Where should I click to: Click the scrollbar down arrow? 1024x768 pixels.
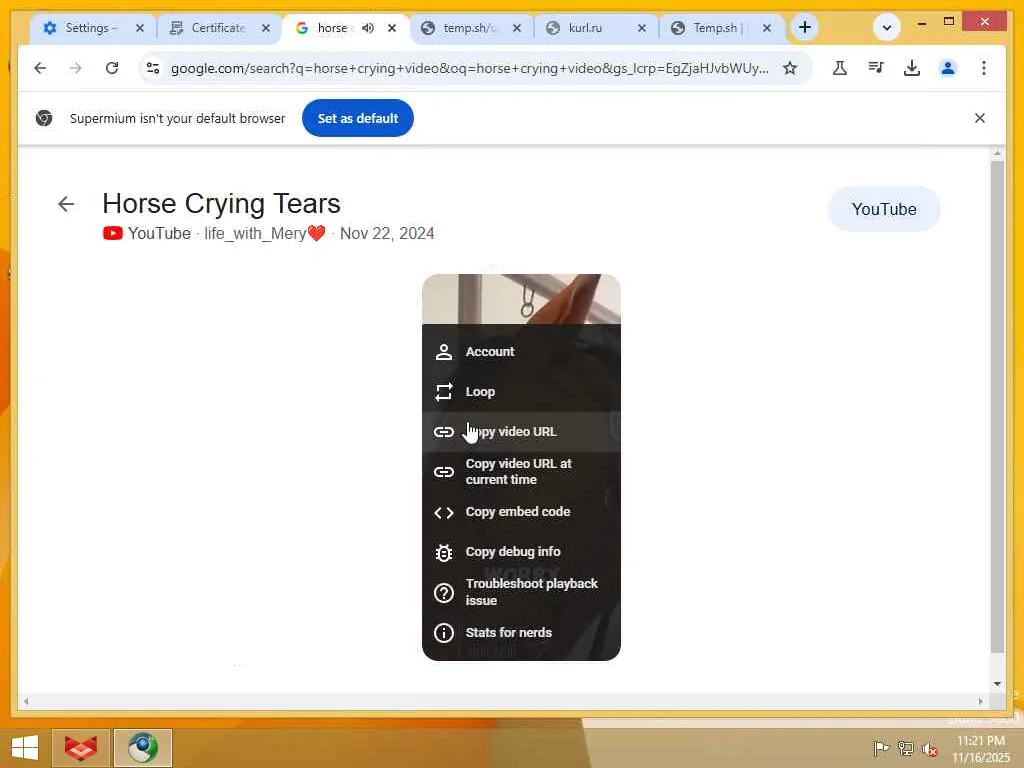tap(997, 684)
